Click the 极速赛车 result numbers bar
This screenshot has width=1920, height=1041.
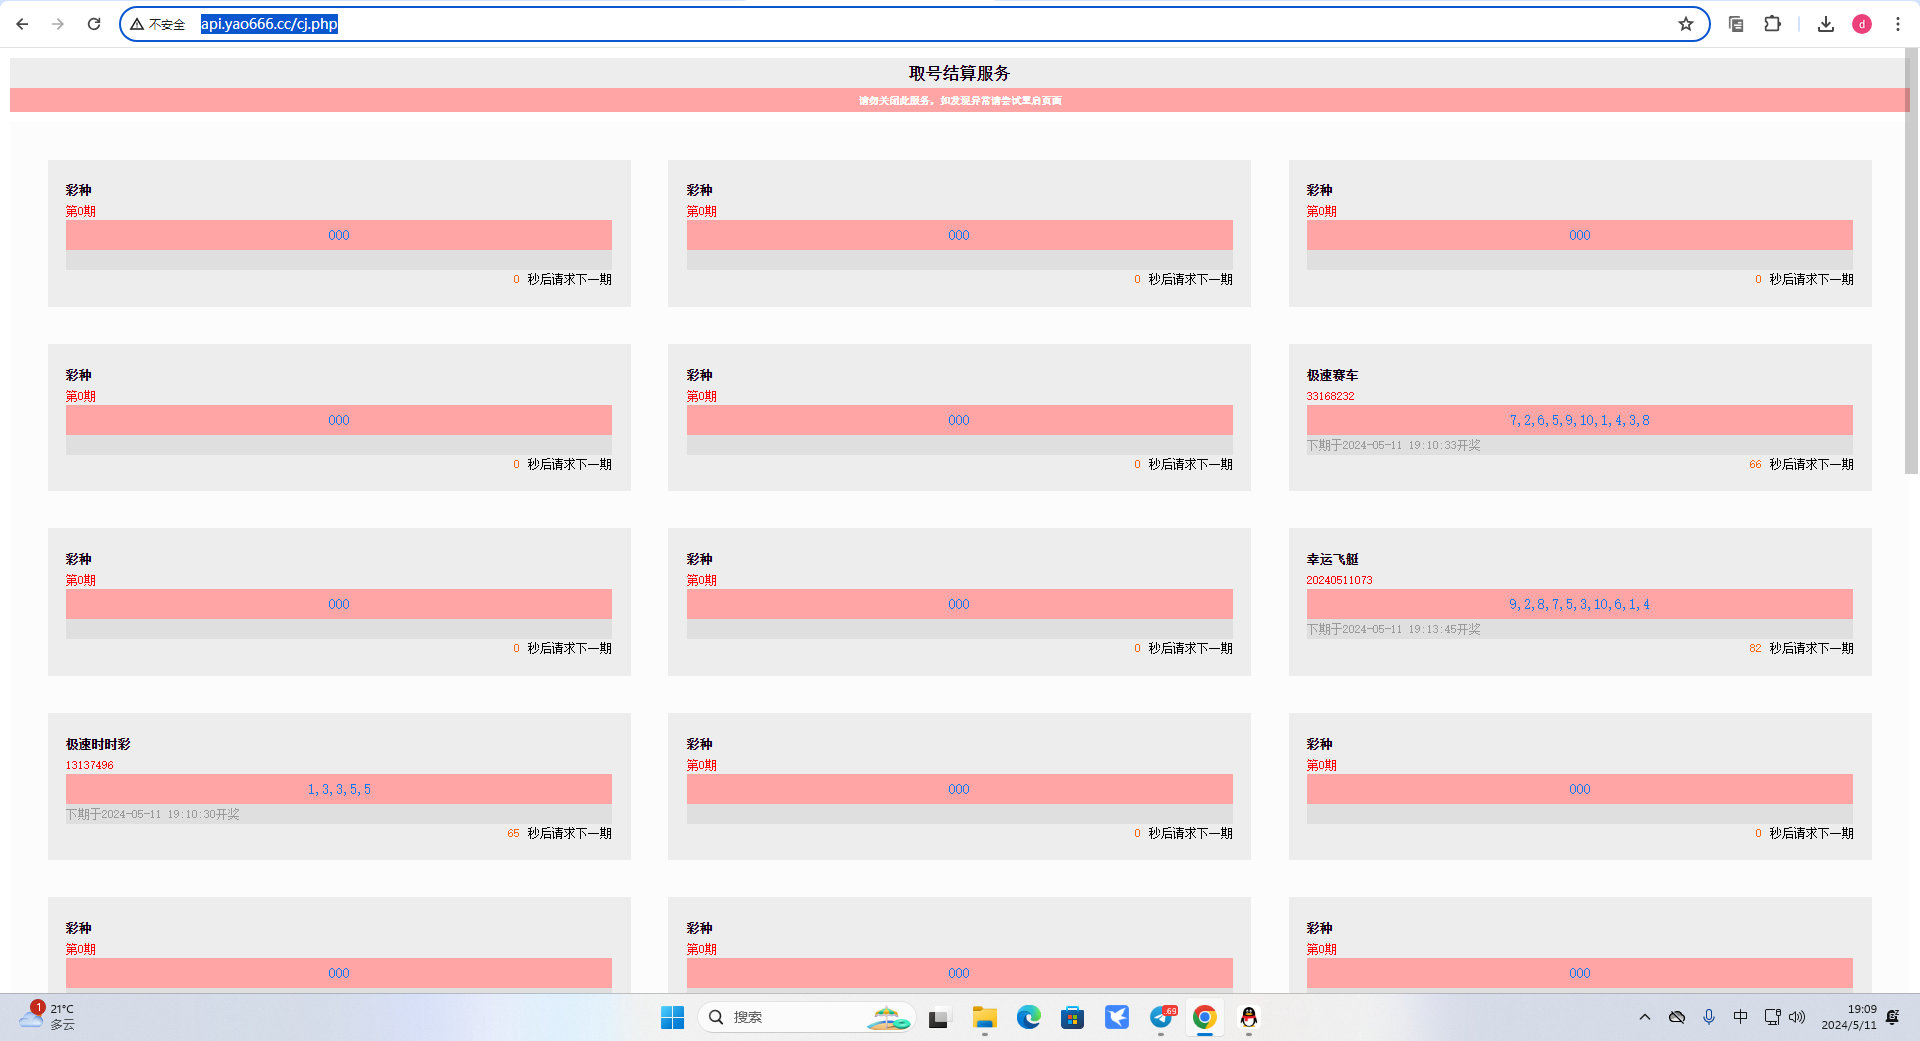click(1579, 420)
